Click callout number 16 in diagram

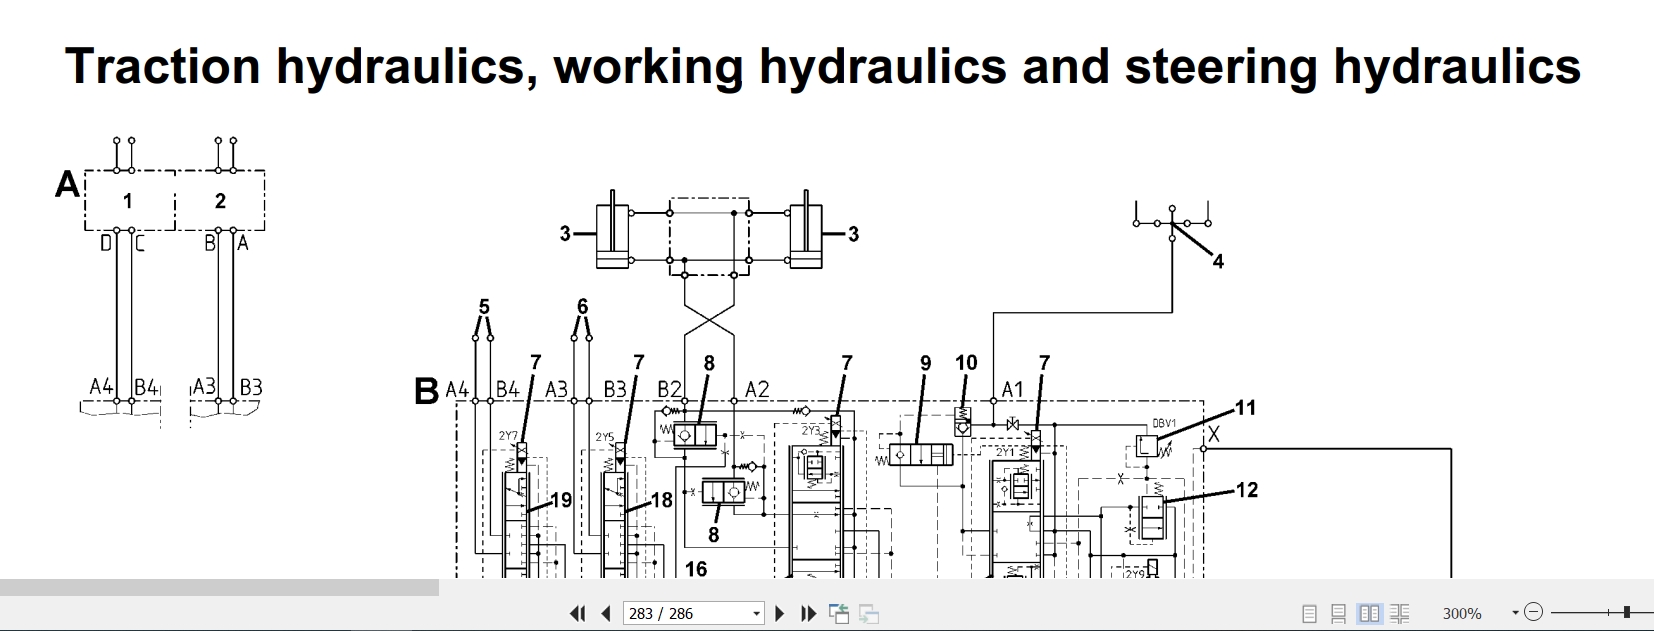696,569
